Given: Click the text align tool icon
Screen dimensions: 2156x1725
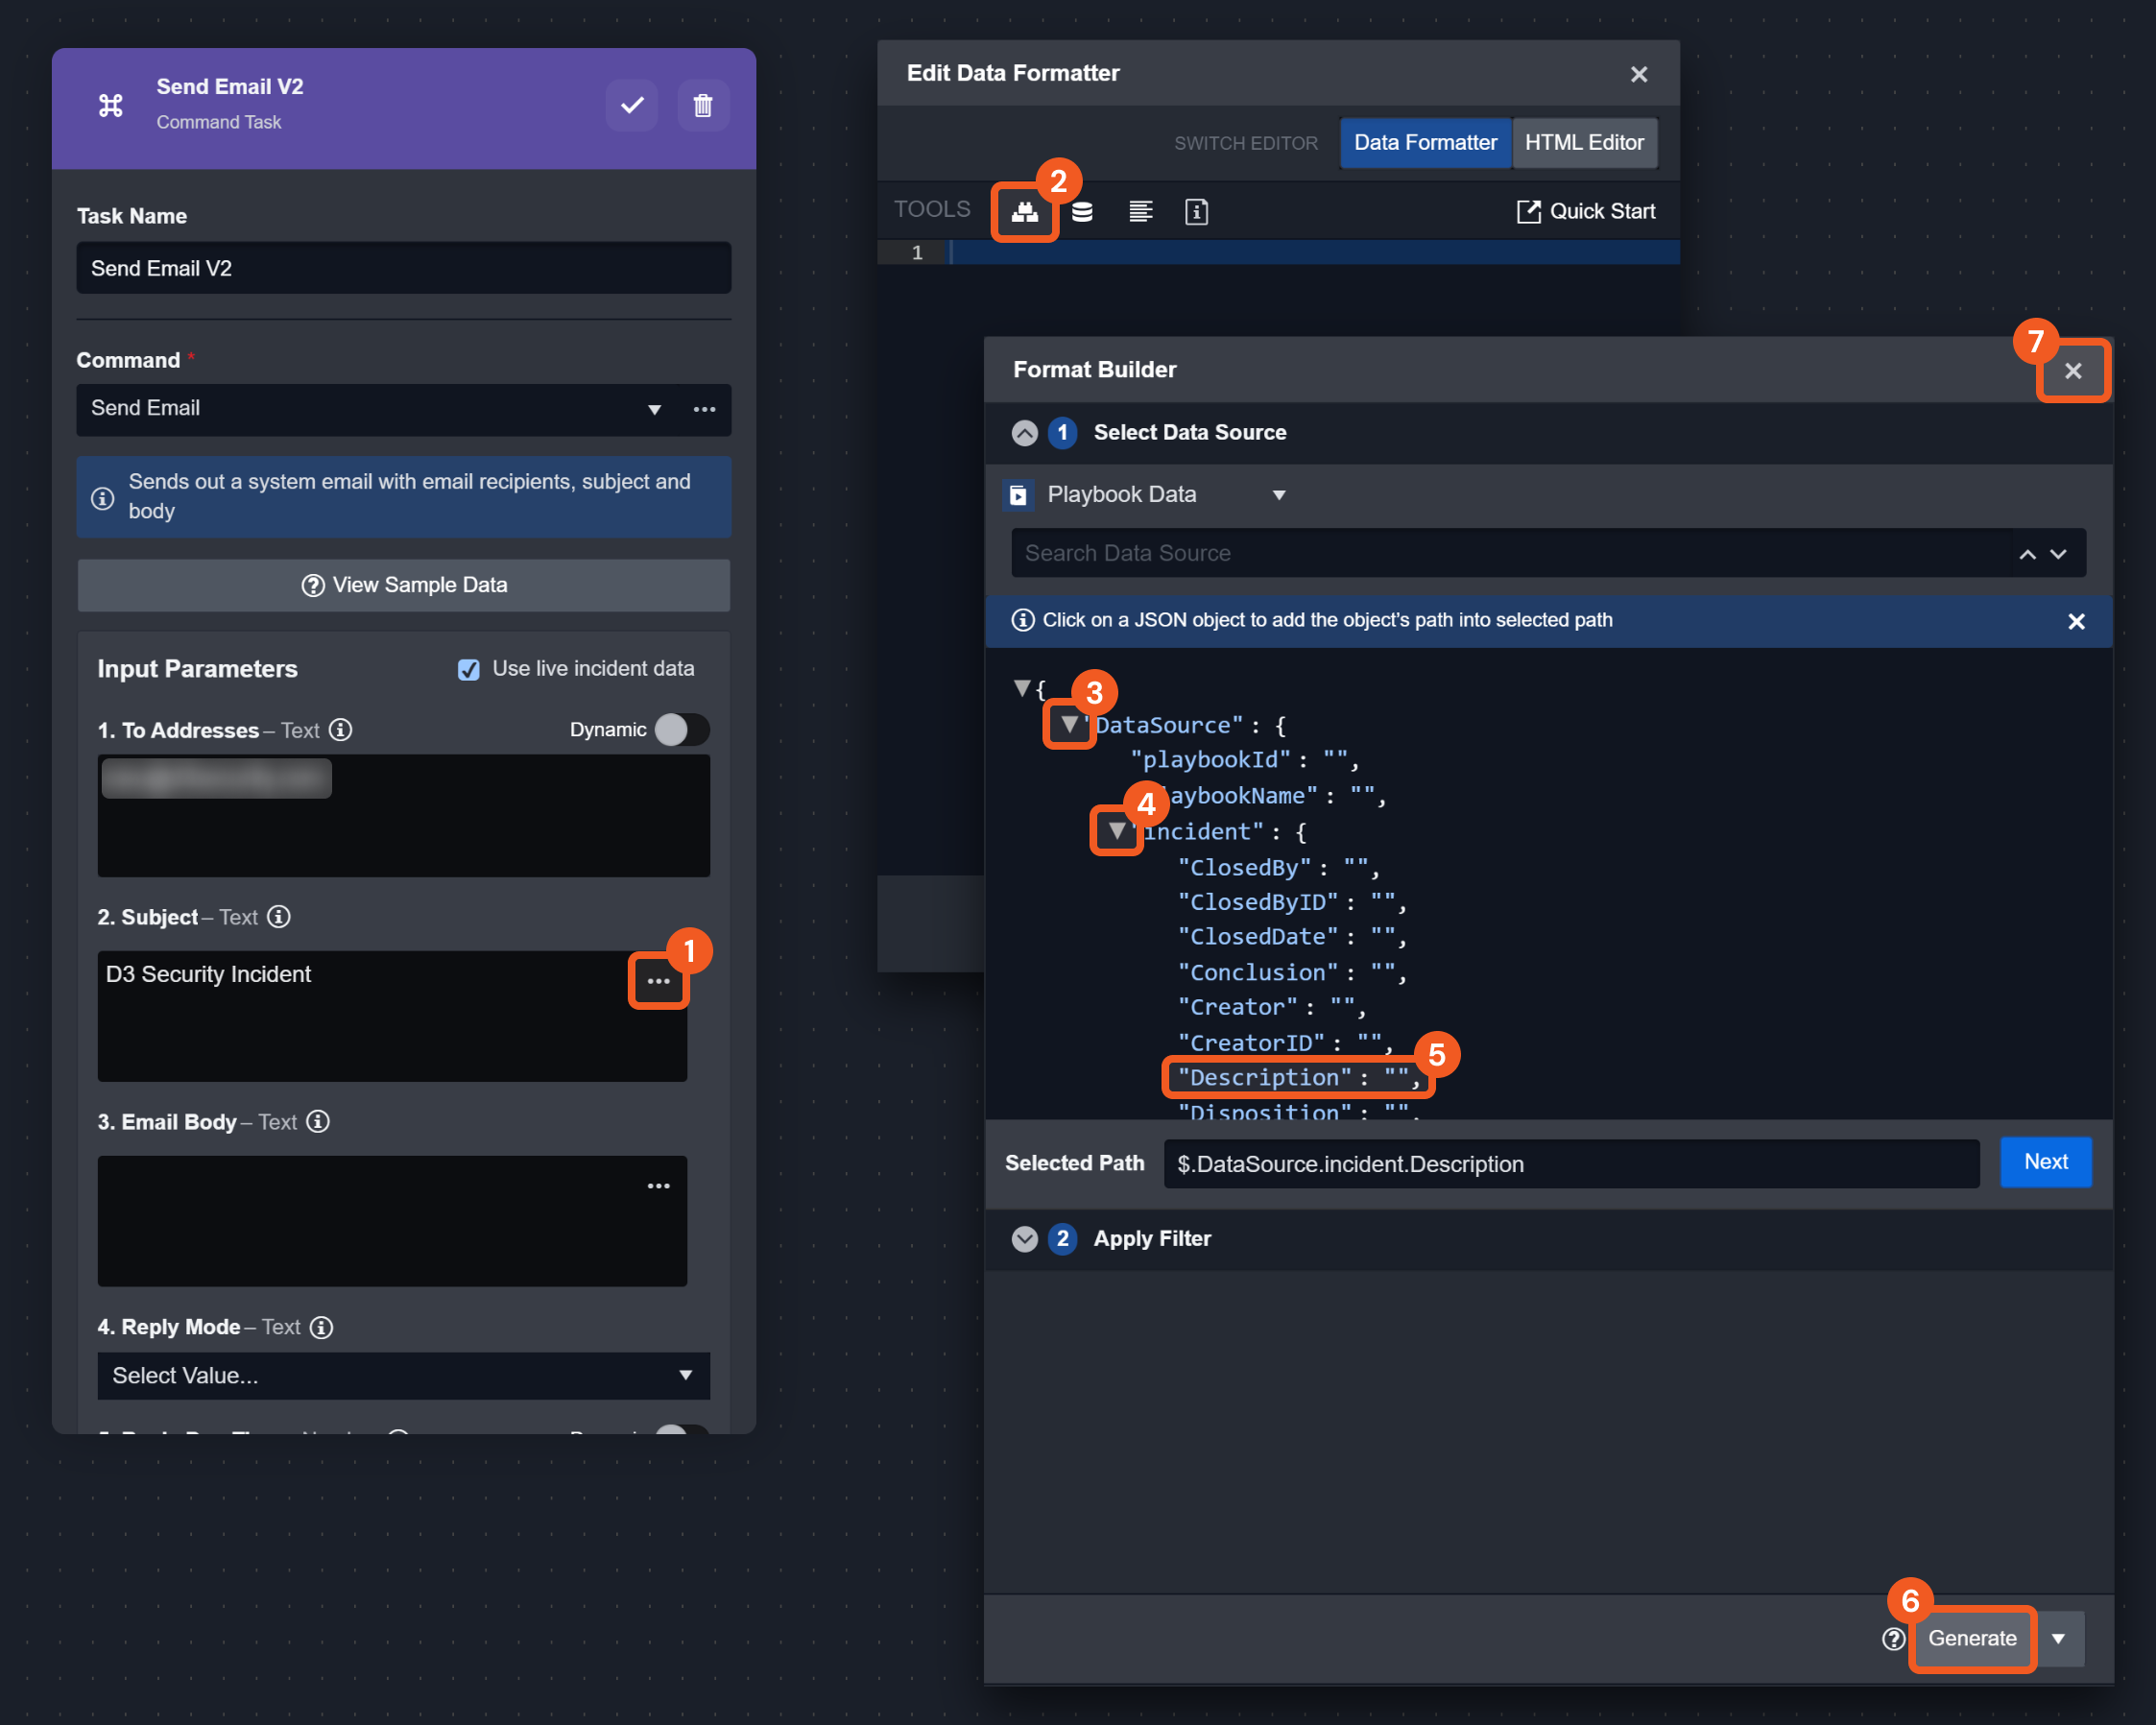Looking at the screenshot, I should pos(1140,212).
